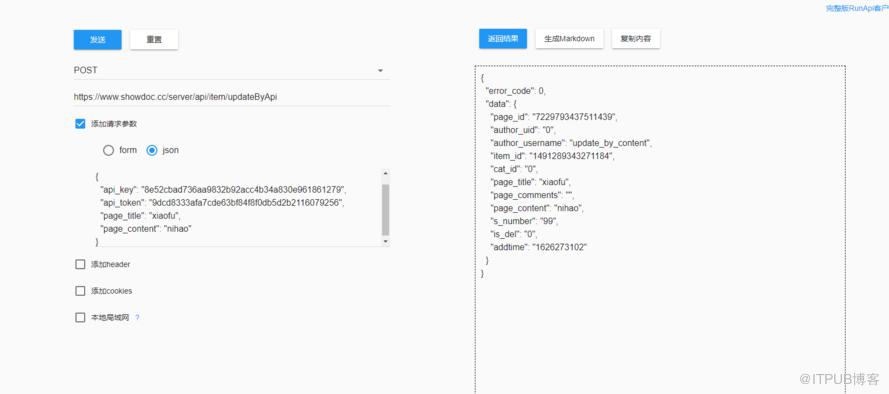Enable the 添加header checkbox
889x394 pixels.
(x=80, y=264)
